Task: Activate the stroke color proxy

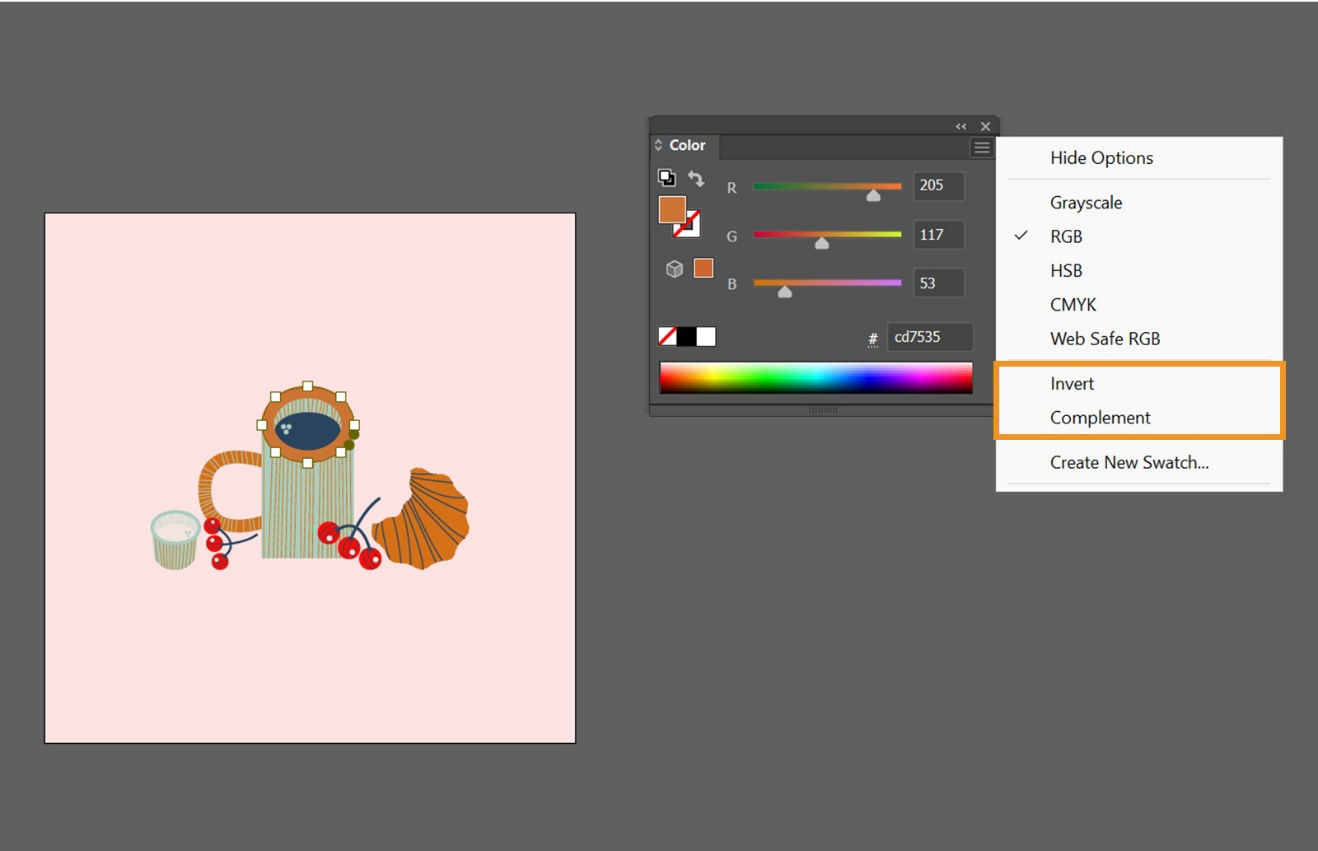Action: tap(690, 229)
